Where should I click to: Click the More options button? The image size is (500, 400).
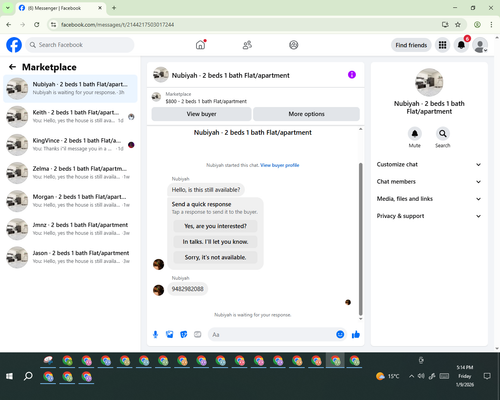tap(306, 114)
